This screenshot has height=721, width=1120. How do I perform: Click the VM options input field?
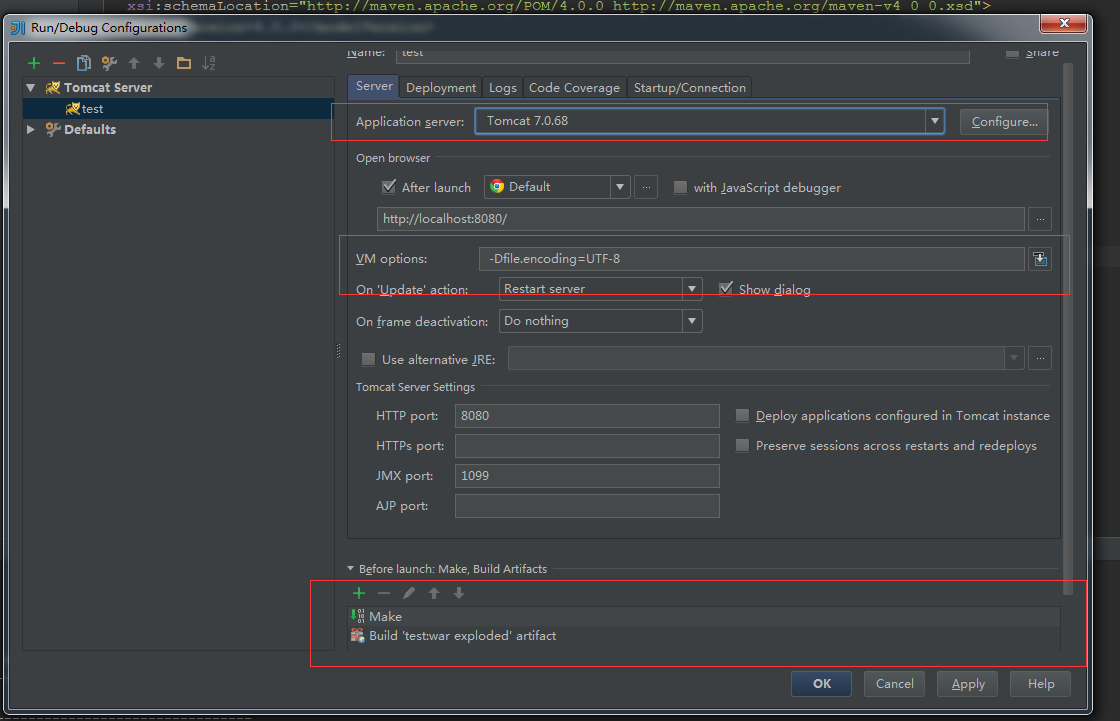(x=751, y=259)
